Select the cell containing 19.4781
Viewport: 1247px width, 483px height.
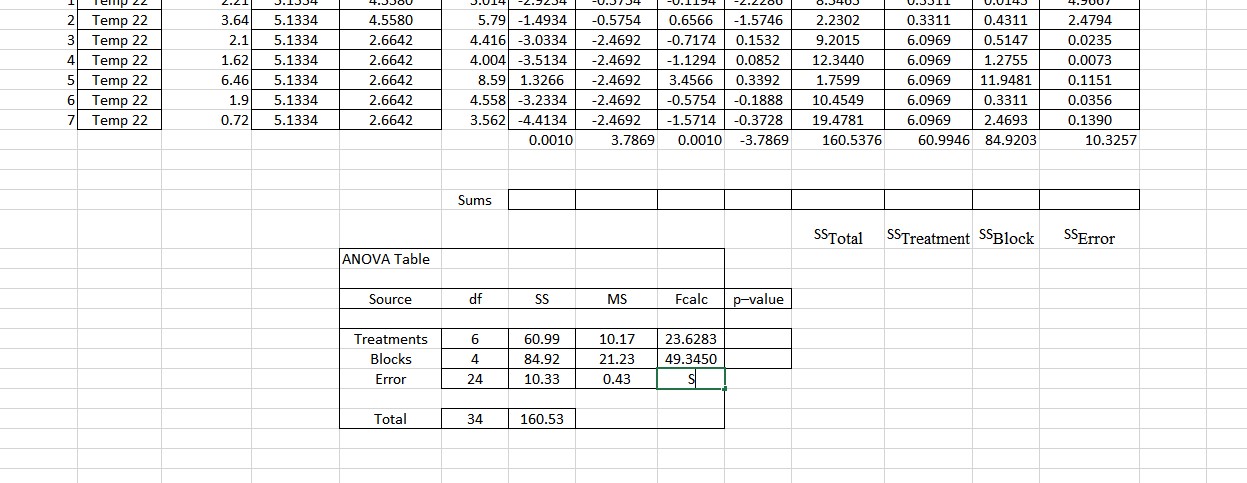coord(837,120)
